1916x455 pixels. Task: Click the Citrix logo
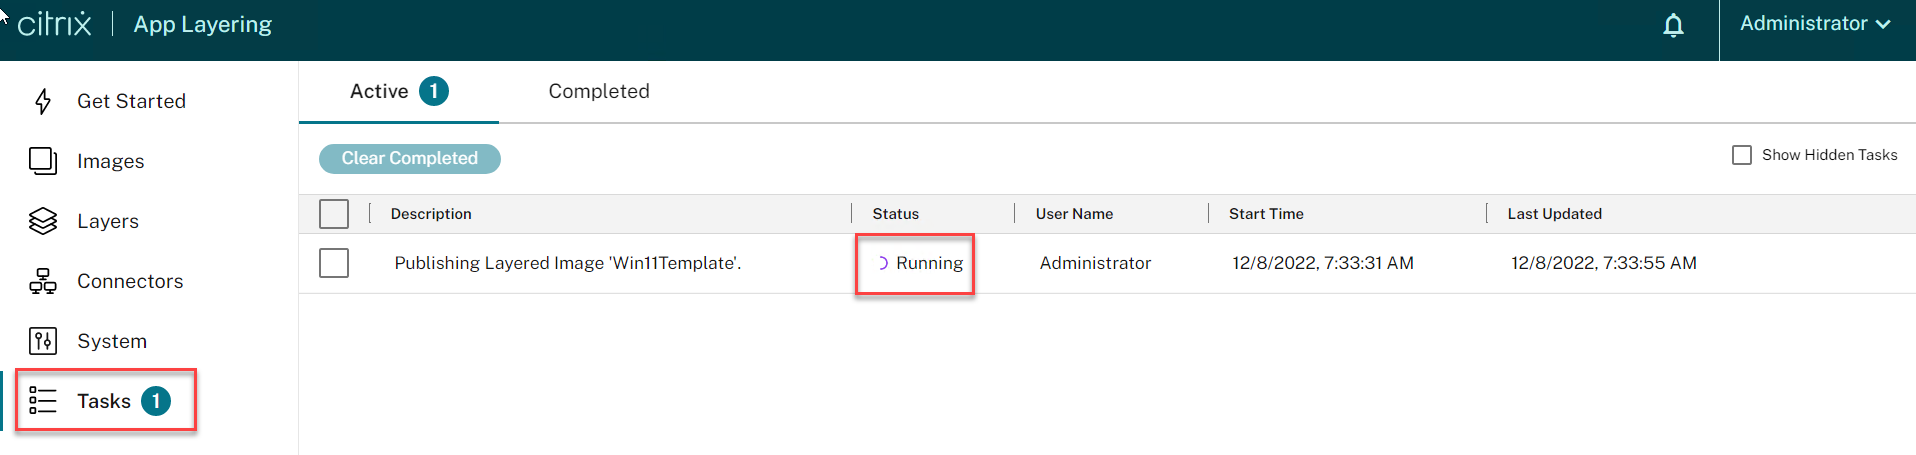pos(55,24)
